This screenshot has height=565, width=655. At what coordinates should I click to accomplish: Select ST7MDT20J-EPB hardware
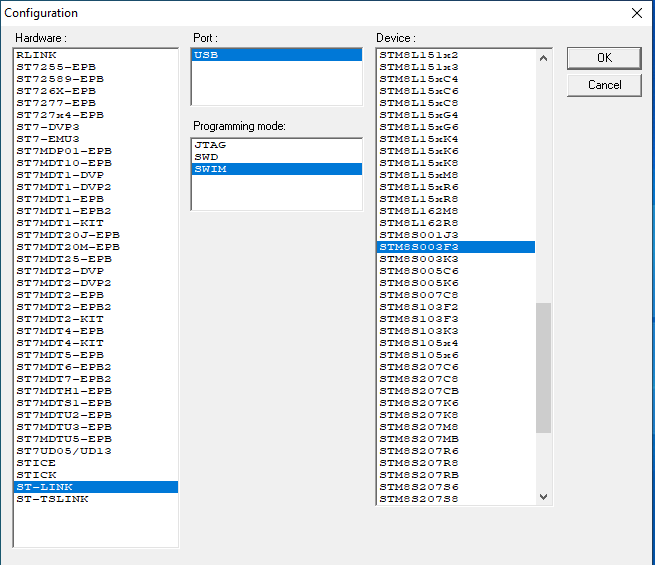click(x=96, y=235)
